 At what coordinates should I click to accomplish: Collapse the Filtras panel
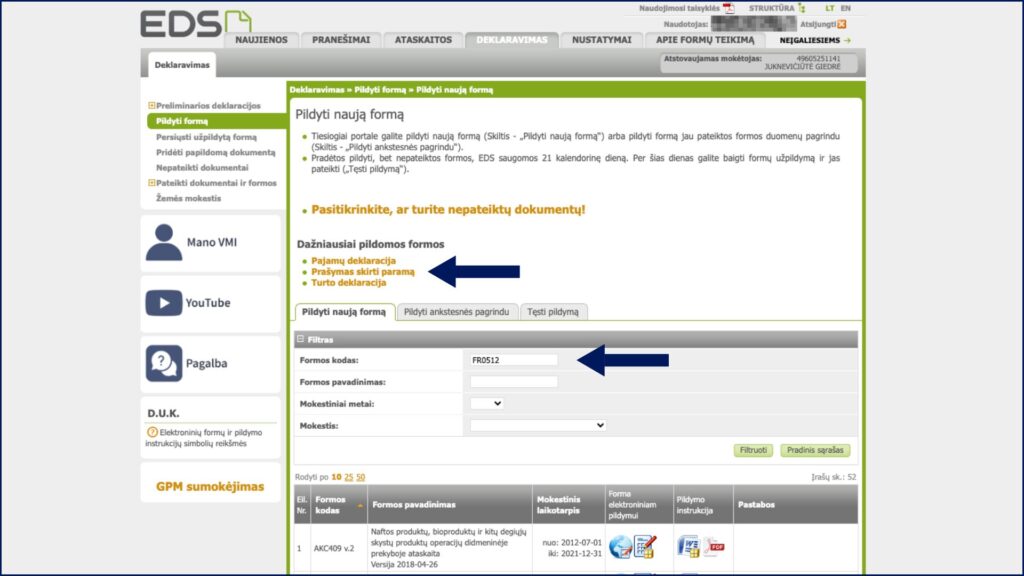(x=300, y=340)
